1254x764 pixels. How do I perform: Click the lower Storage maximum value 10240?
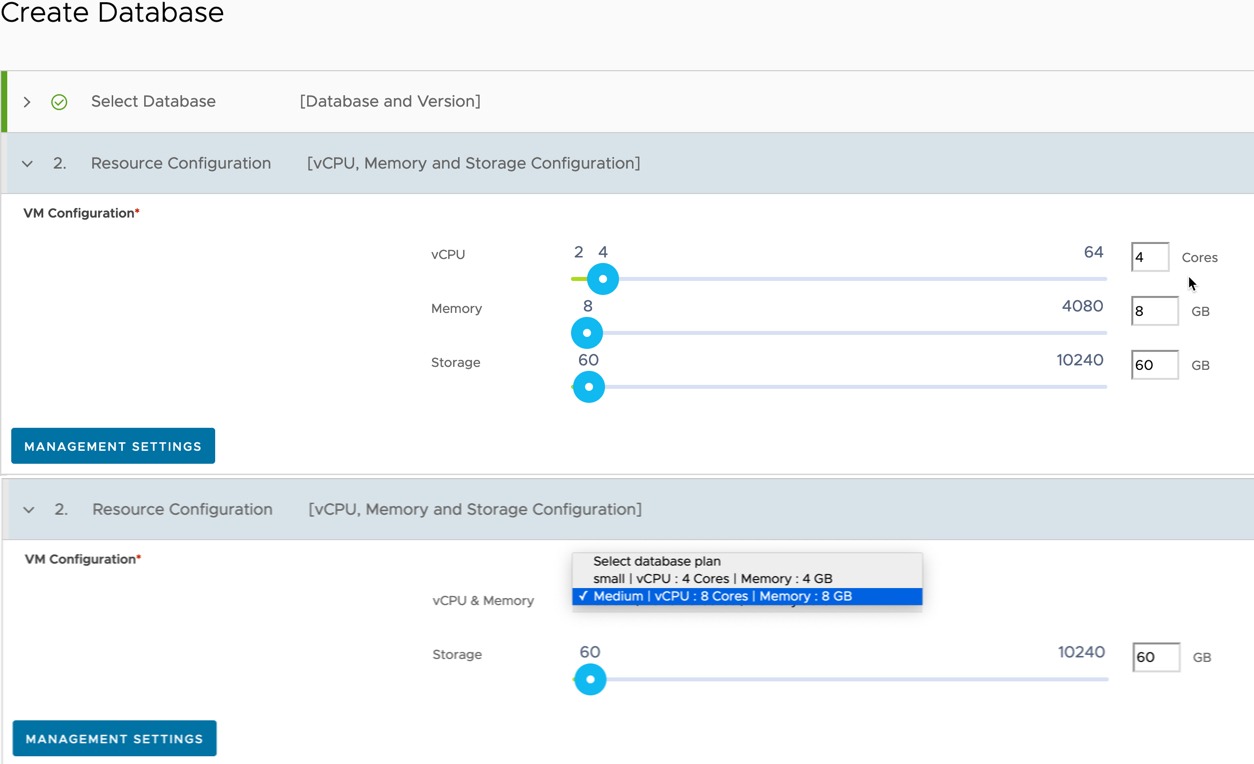coord(1082,652)
